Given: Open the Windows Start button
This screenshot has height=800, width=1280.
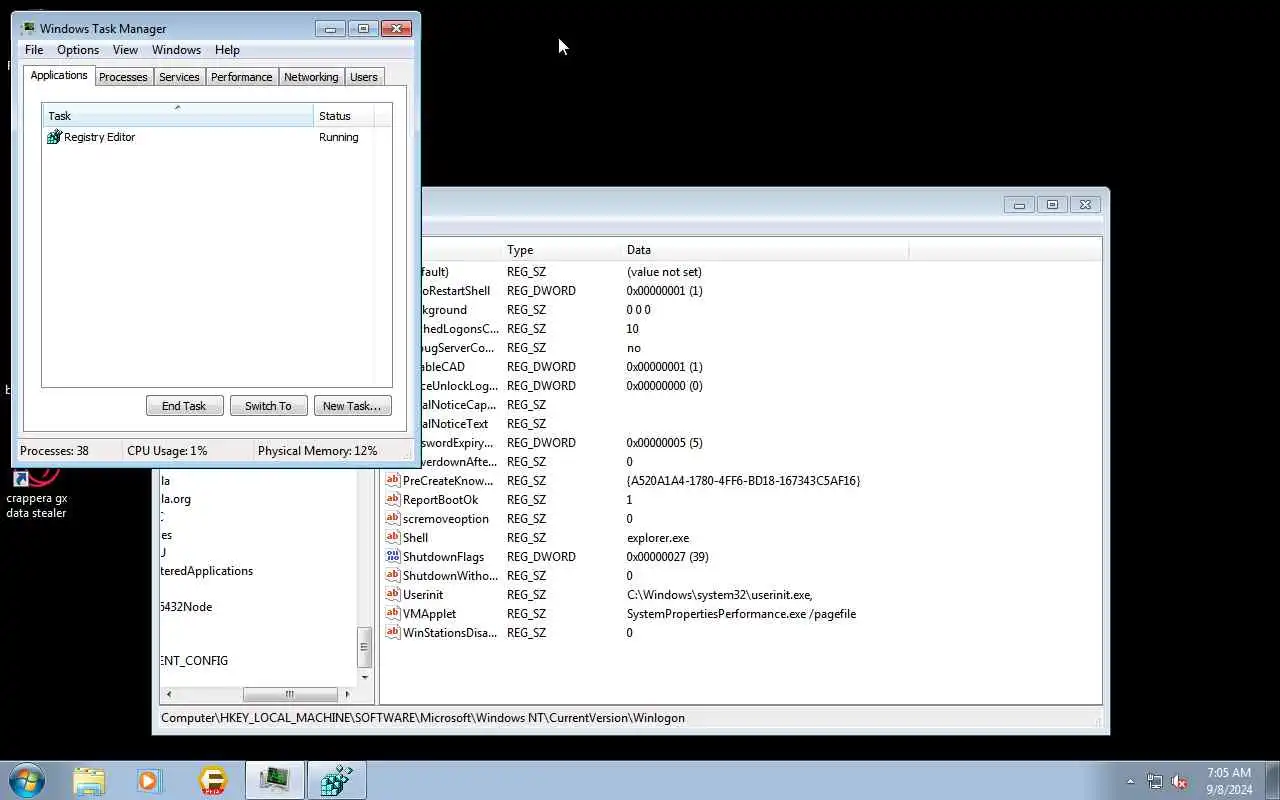Looking at the screenshot, I should [x=27, y=780].
